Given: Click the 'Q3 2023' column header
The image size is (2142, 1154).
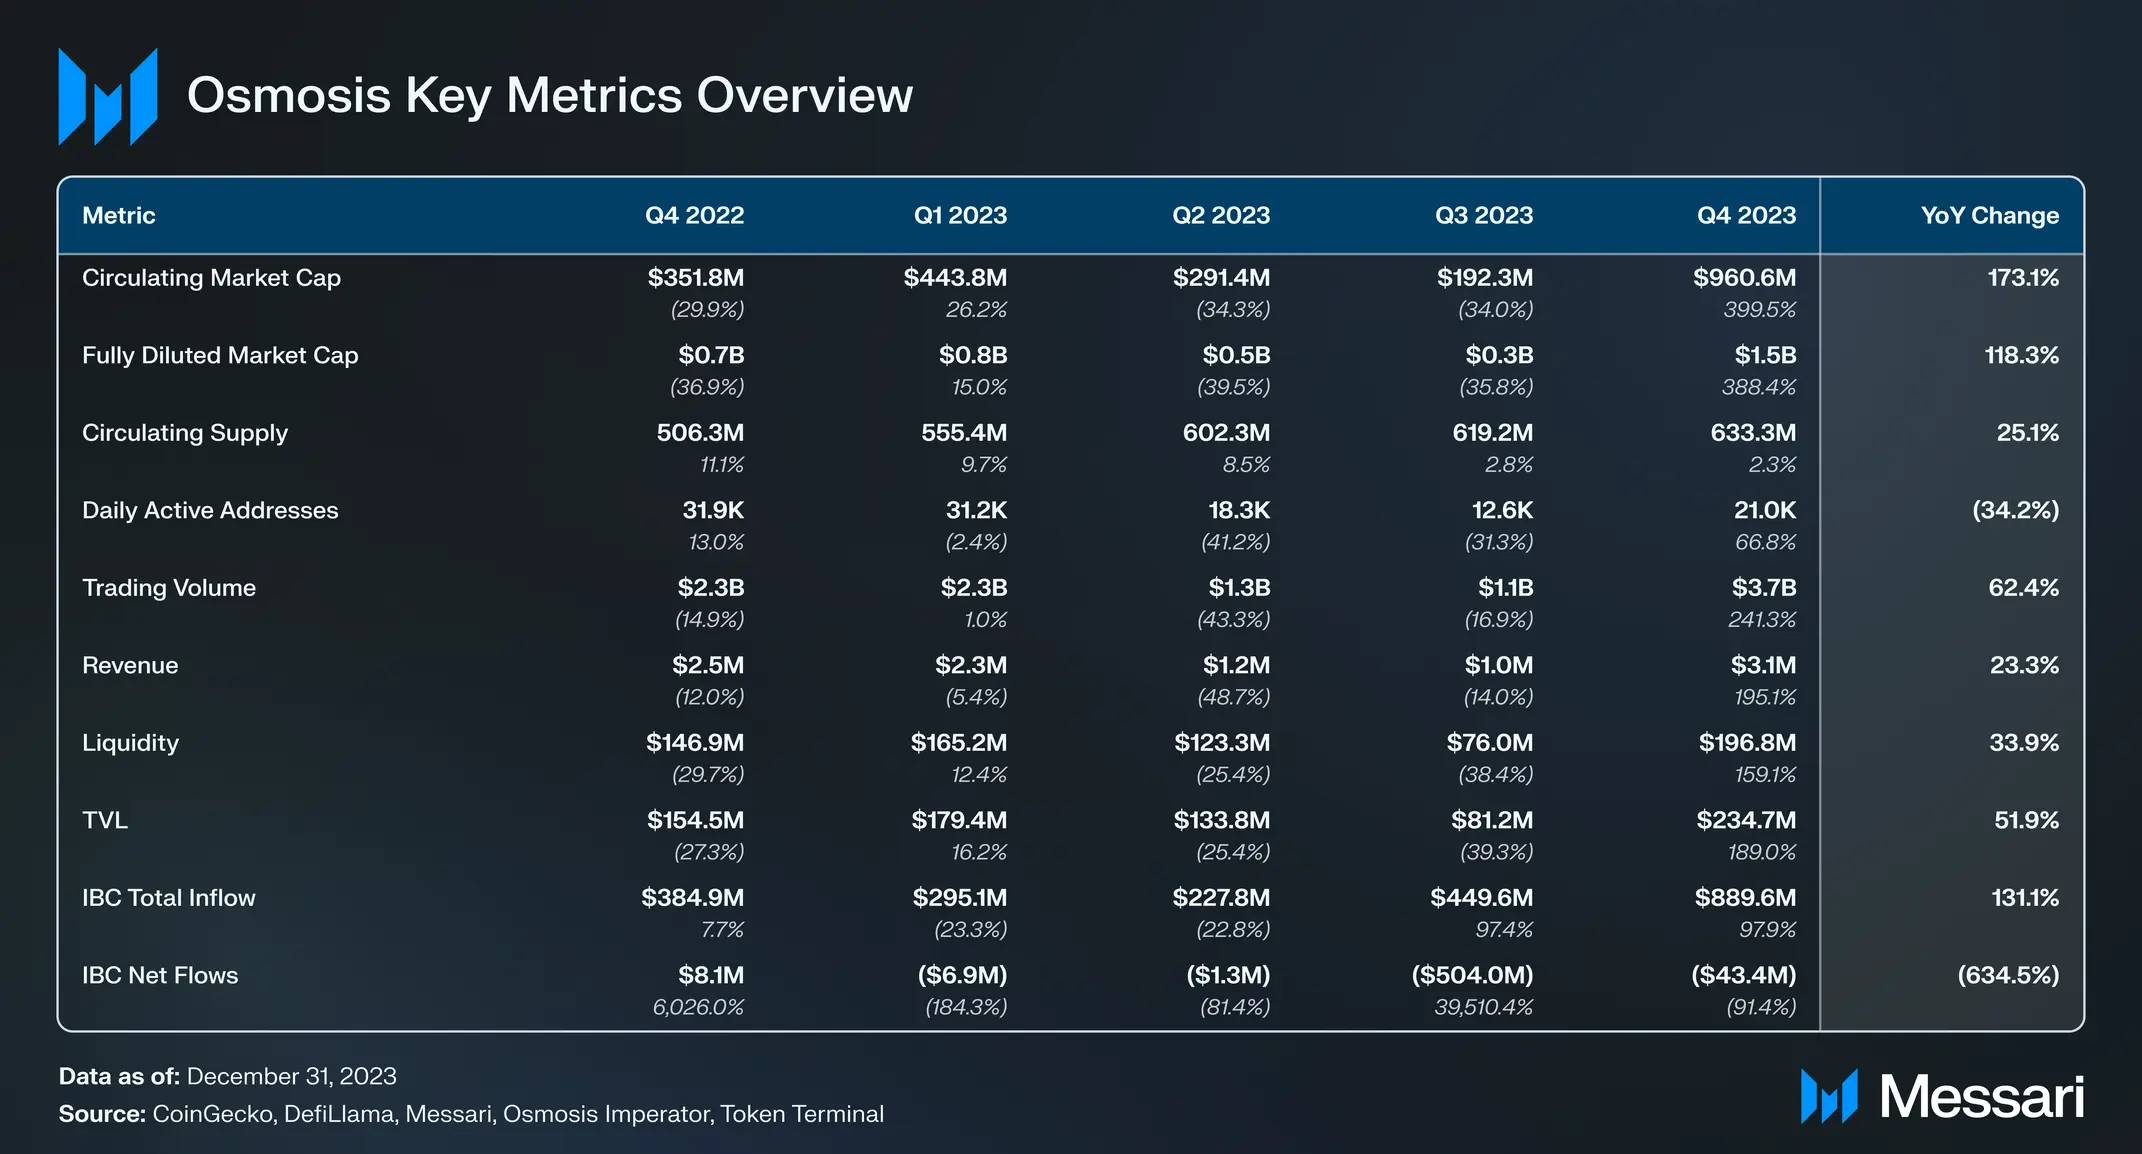Looking at the screenshot, I should [1484, 215].
